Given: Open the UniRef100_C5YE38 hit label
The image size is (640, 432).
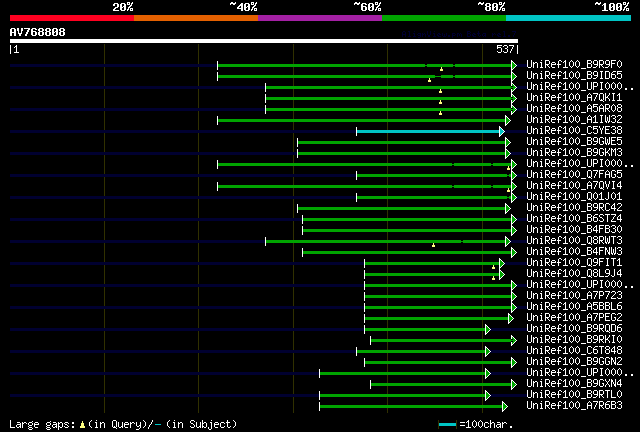Looking at the screenshot, I should tap(574, 131).
